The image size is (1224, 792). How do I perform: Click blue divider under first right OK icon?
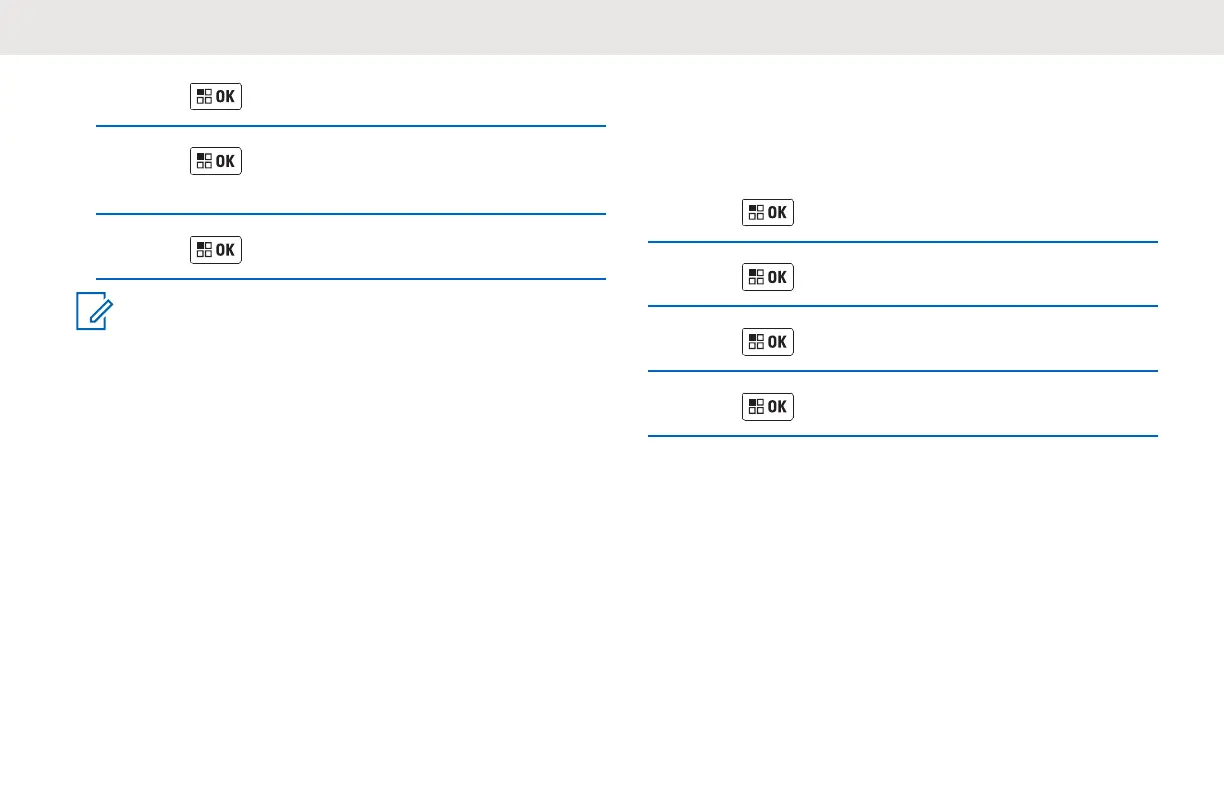click(903, 241)
